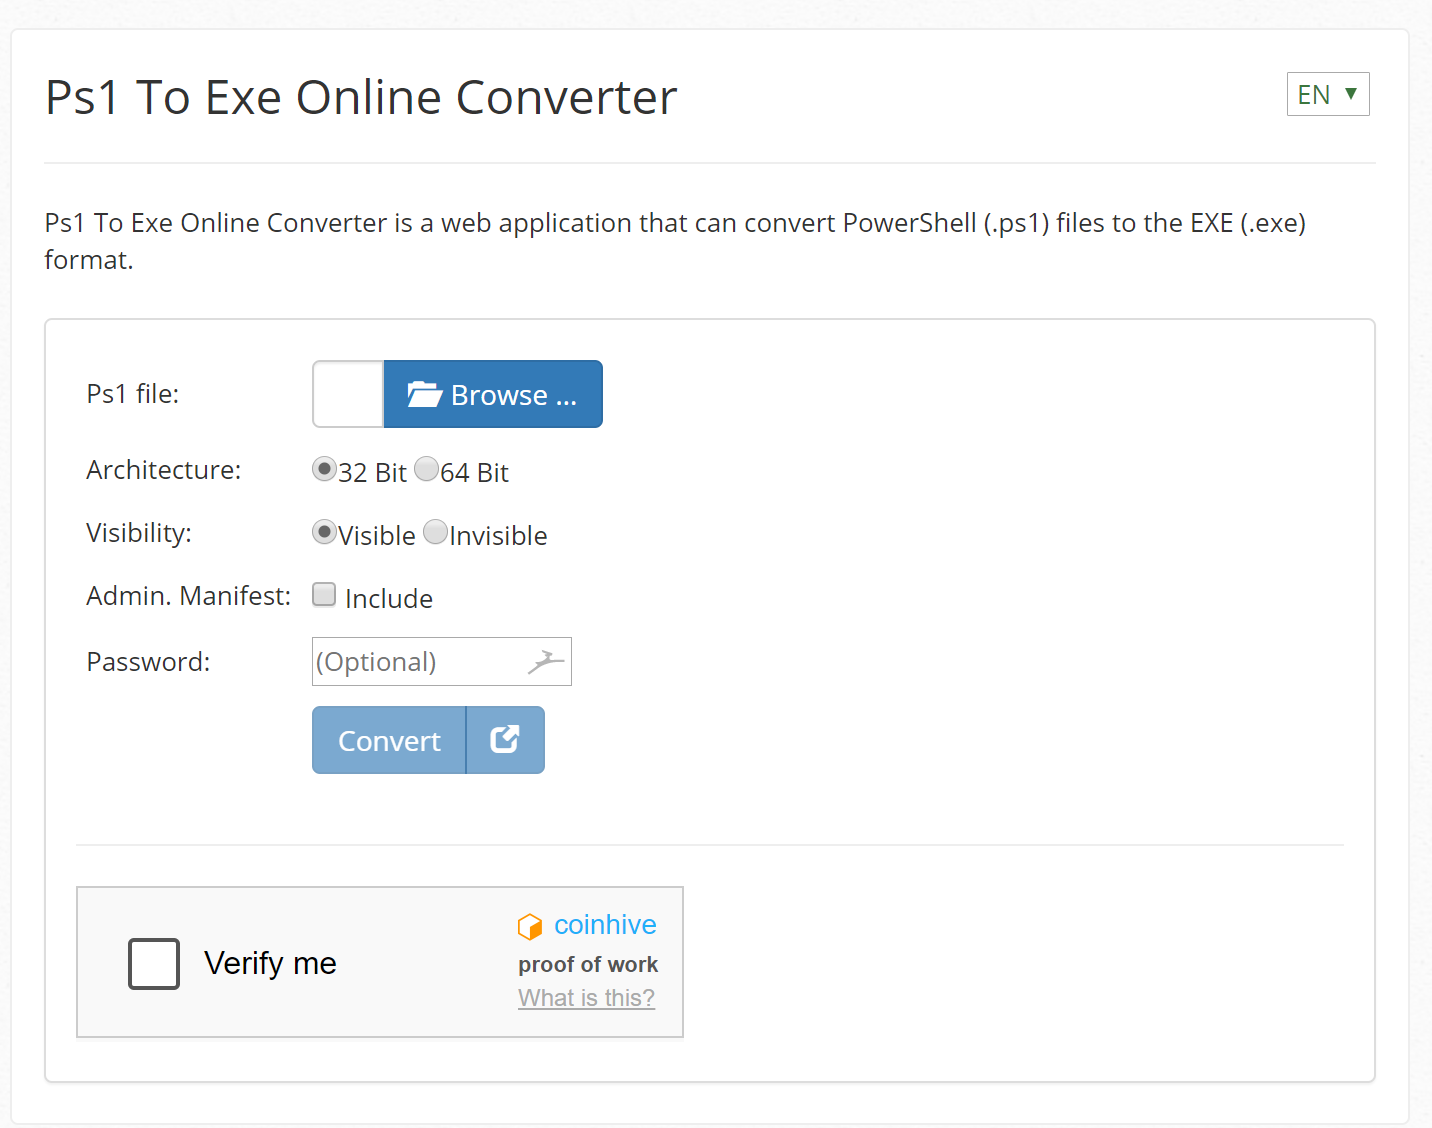Viewport: 1432px width, 1128px height.
Task: Check the Verify me box
Action: tap(153, 963)
